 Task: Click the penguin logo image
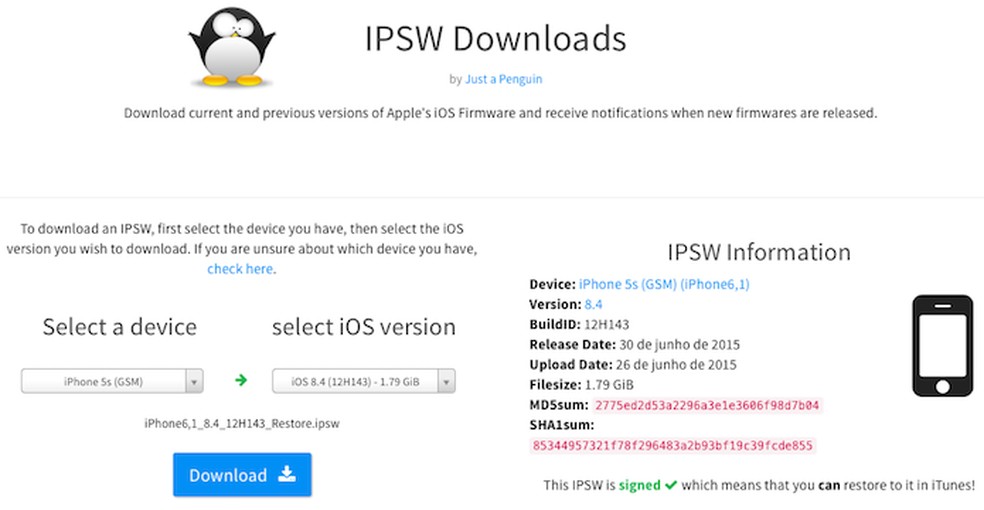pos(232,47)
